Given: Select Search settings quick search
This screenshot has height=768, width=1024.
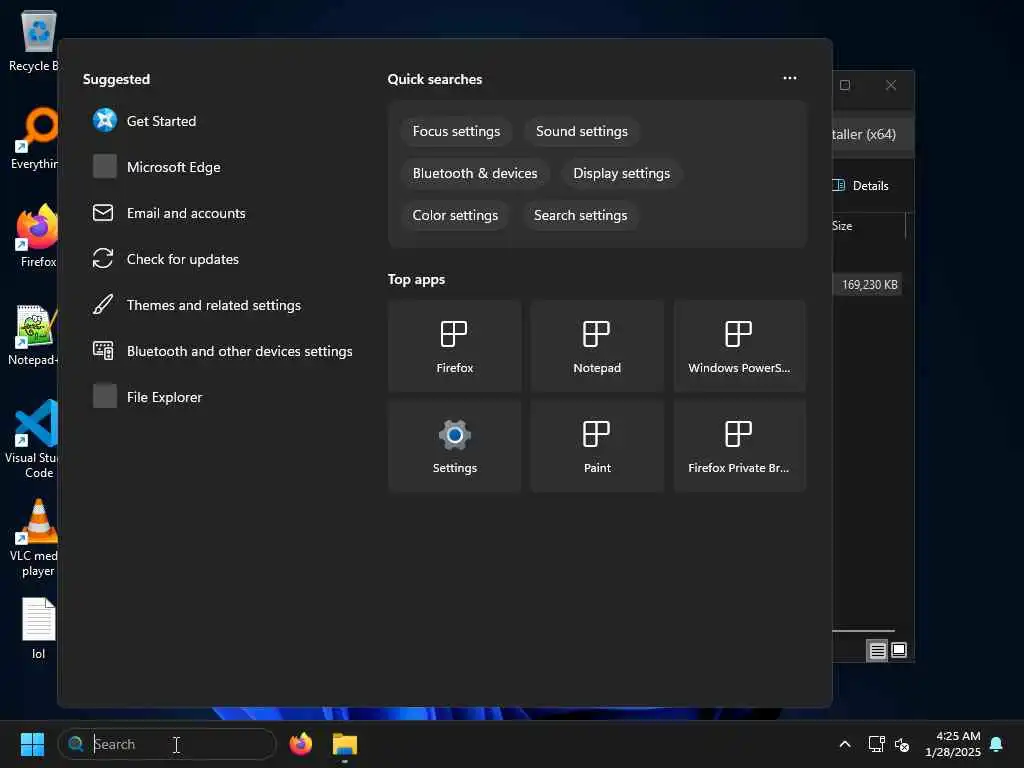Looking at the screenshot, I should 581,215.
